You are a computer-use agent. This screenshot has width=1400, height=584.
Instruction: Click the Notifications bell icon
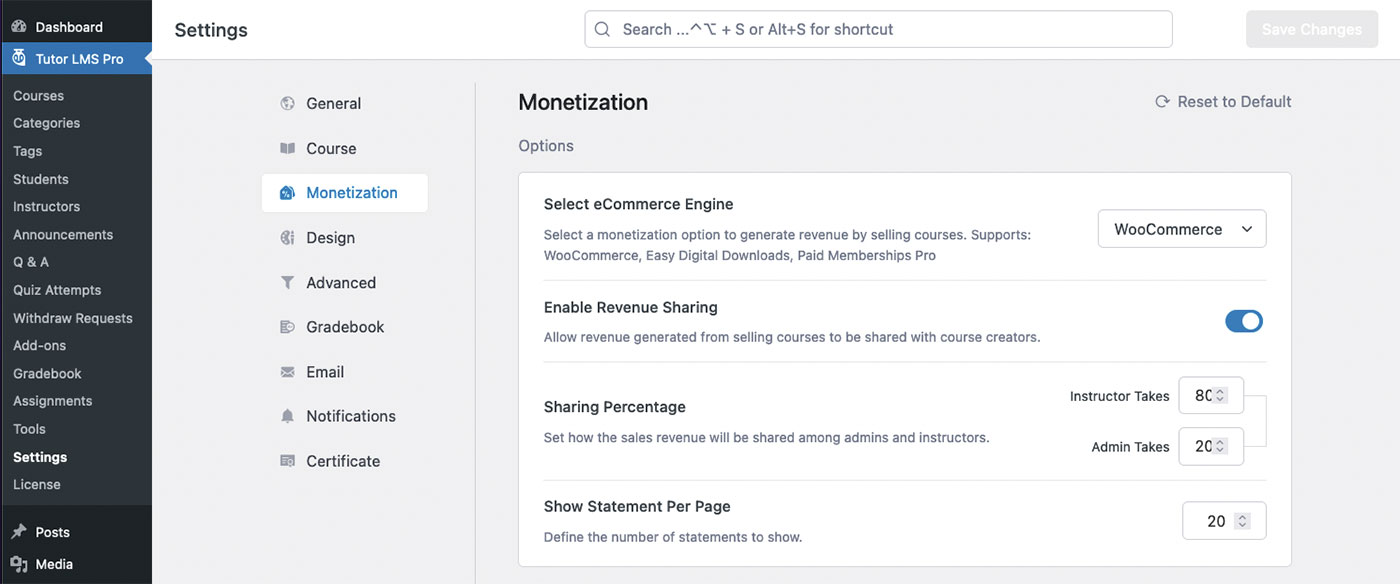pyautogui.click(x=288, y=416)
